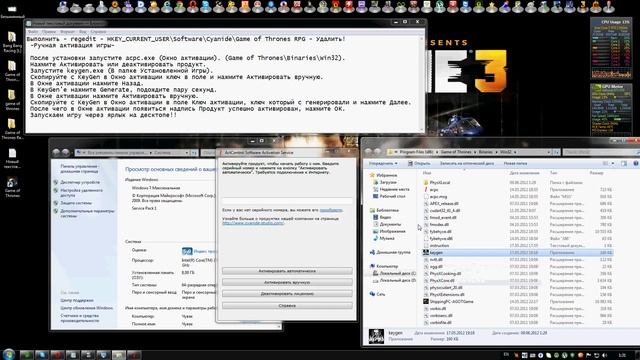Viewport: 640px width, 360px height.
Task: Open Notepad Файл menu
Action: point(33,31)
